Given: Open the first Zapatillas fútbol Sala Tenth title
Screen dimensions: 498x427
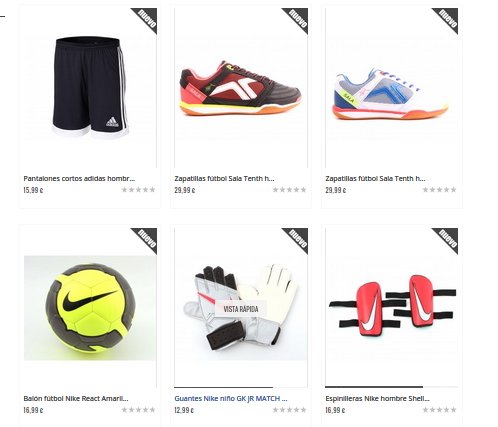Looking at the screenshot, I should tap(224, 178).
